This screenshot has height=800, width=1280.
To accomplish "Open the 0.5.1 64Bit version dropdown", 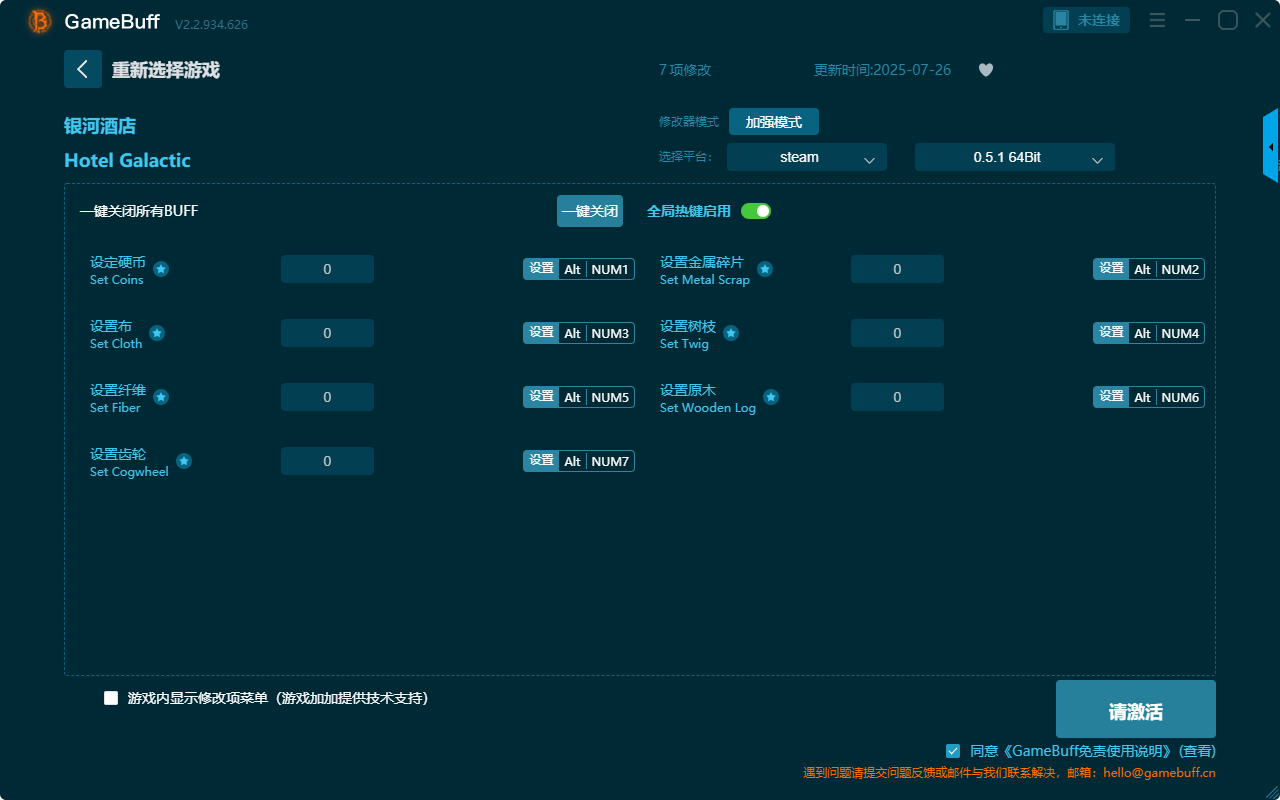I will coord(1014,157).
